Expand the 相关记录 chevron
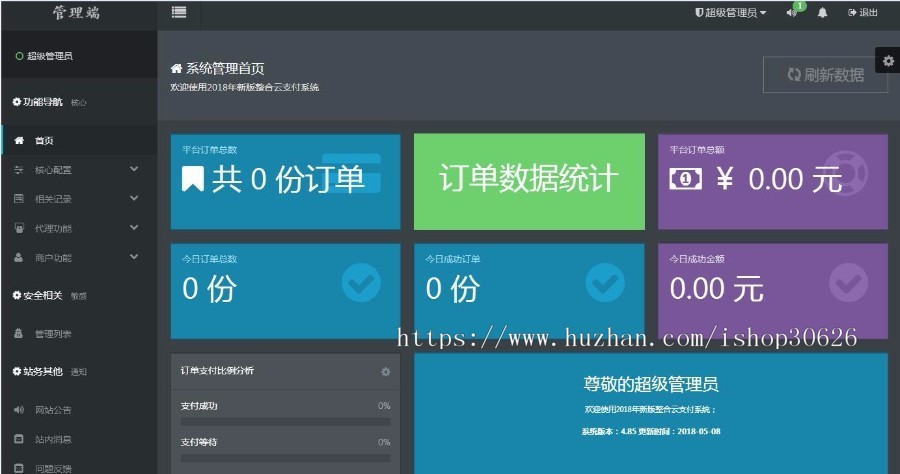This screenshot has width=900, height=474. (134, 198)
